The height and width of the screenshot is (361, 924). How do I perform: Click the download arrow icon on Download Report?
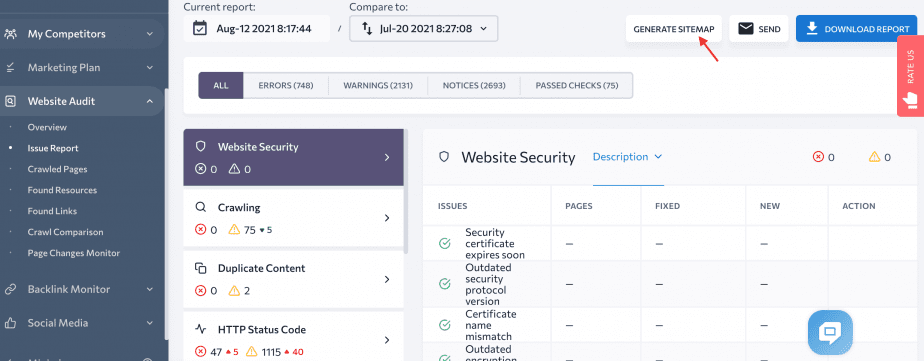tap(811, 28)
